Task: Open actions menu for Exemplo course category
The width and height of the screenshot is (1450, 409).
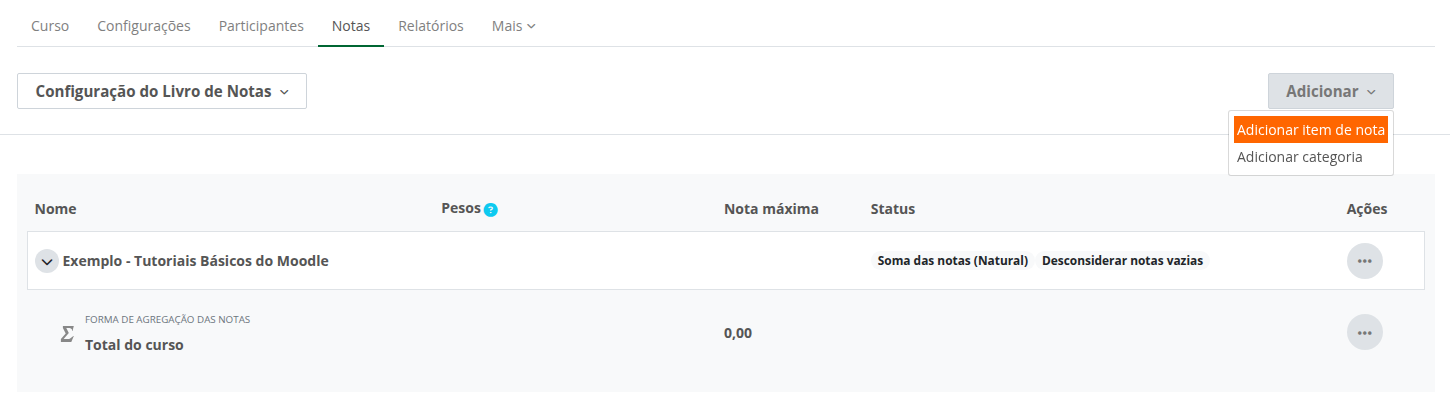Action: [1364, 261]
